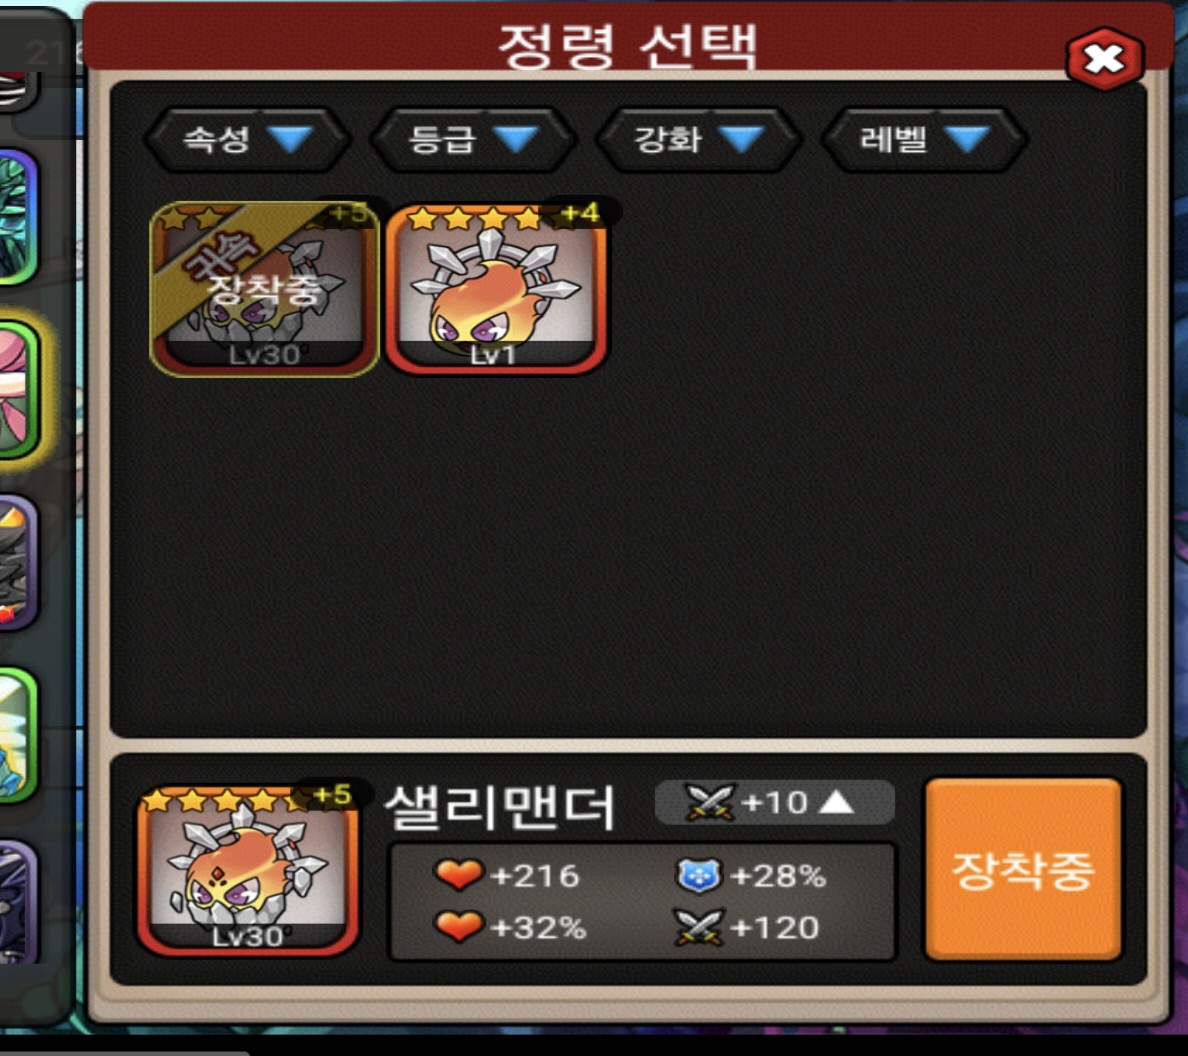Open the 강화 filter dropdown

click(699, 139)
